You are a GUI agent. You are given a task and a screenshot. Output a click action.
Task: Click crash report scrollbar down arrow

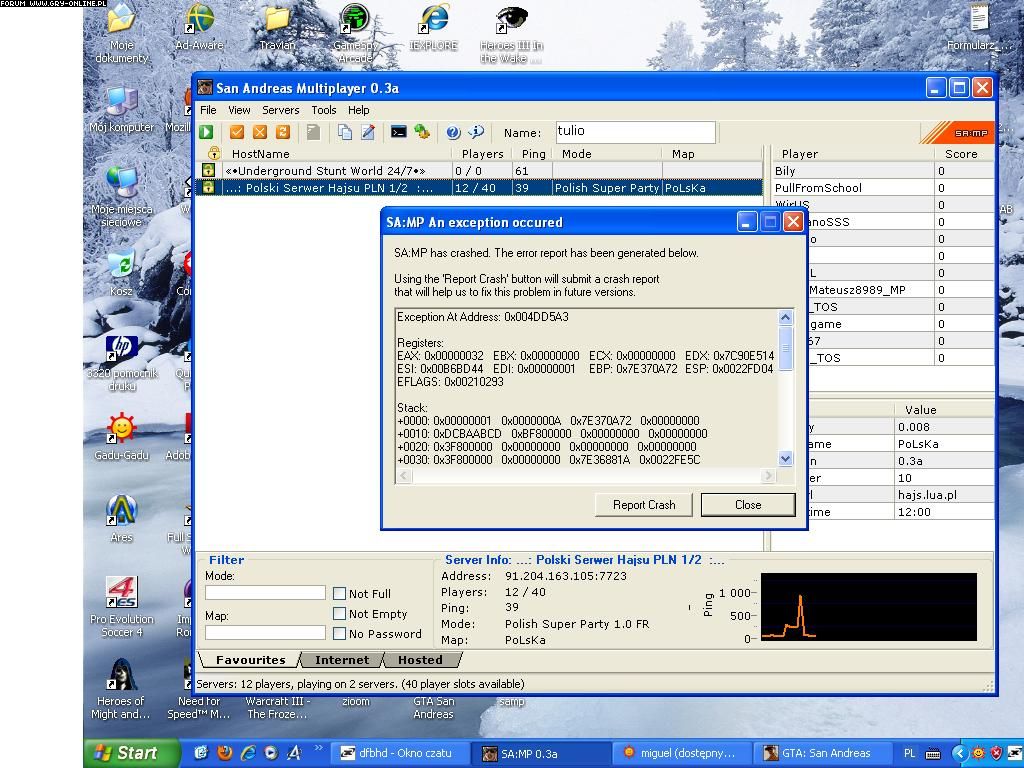point(785,459)
